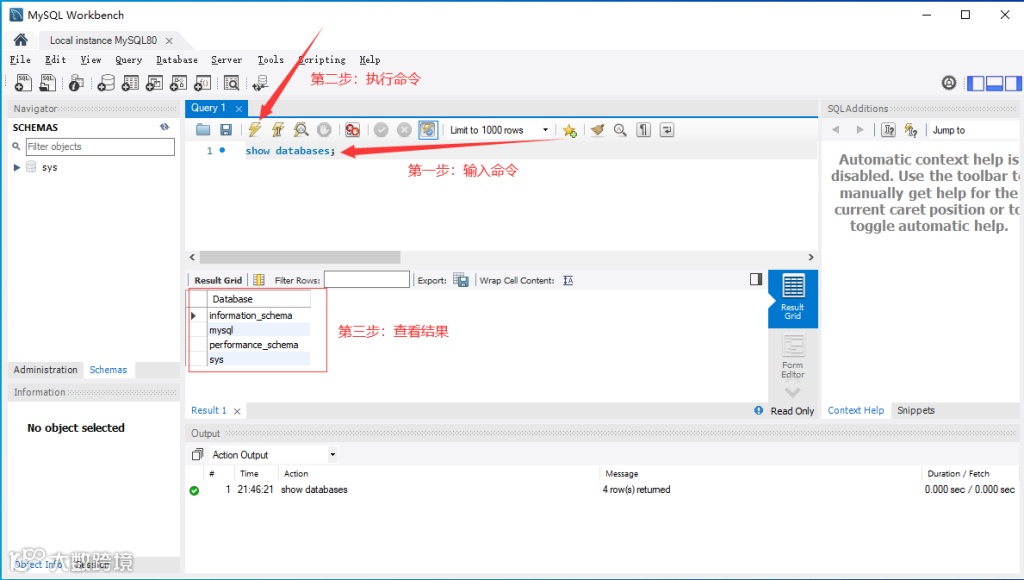Open SQL script file in new tab

pos(47,83)
